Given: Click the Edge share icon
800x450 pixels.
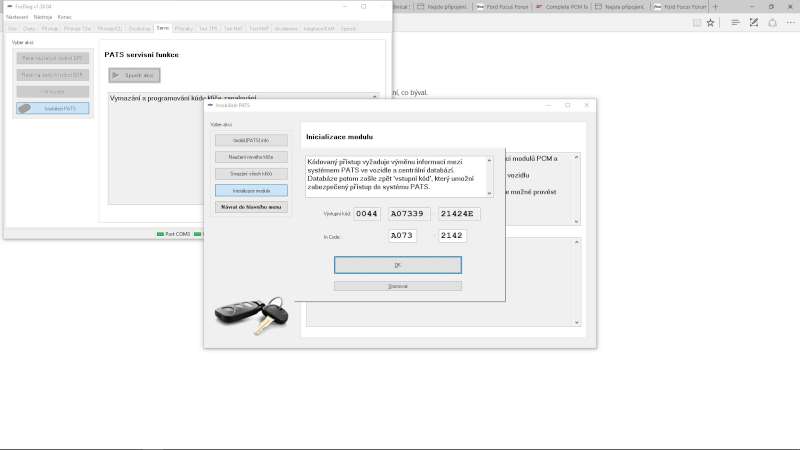Looking at the screenshot, I should tap(771, 22).
